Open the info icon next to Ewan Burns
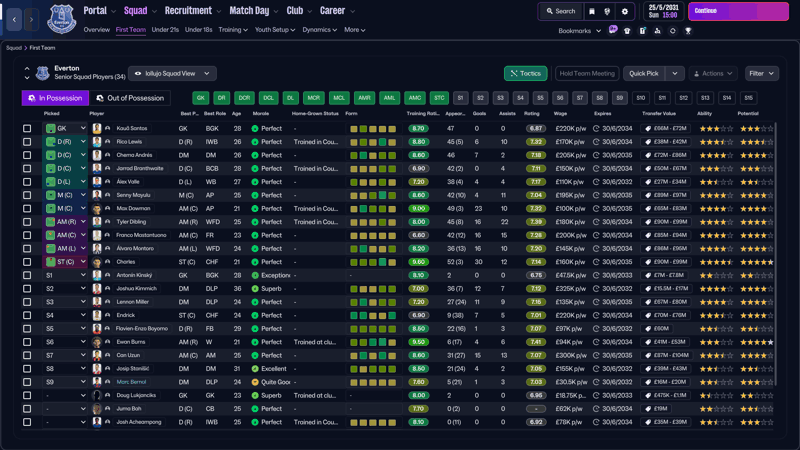This screenshot has width=800, height=450. [x=108, y=342]
